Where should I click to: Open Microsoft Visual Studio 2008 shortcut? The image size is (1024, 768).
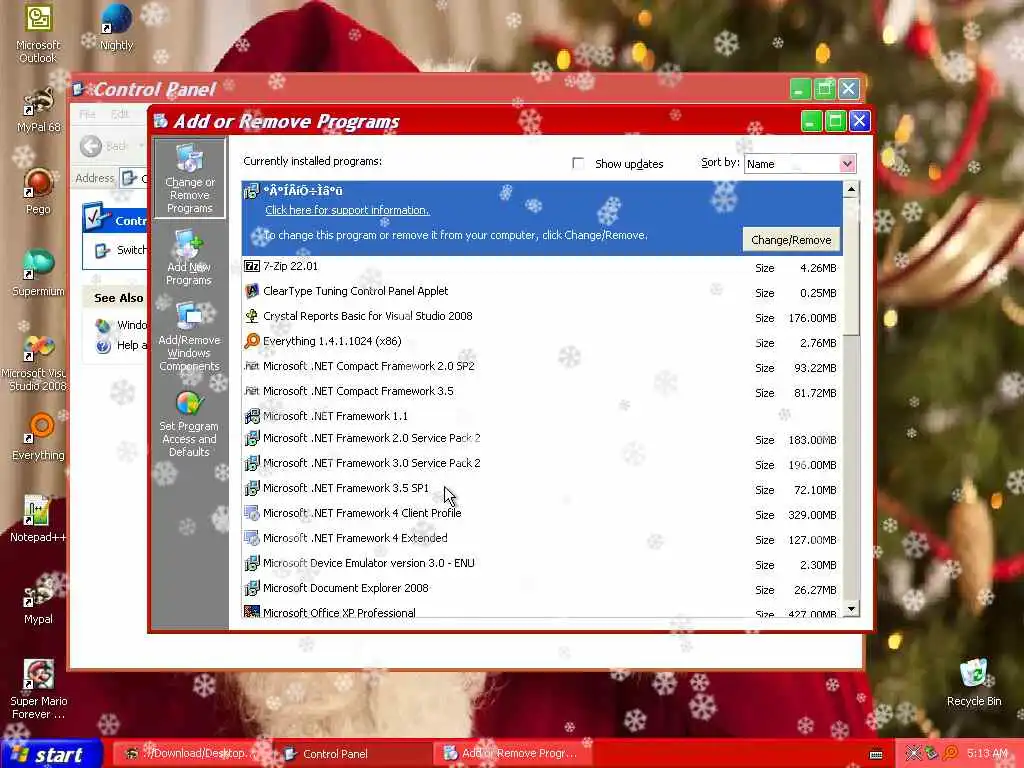pos(38,362)
